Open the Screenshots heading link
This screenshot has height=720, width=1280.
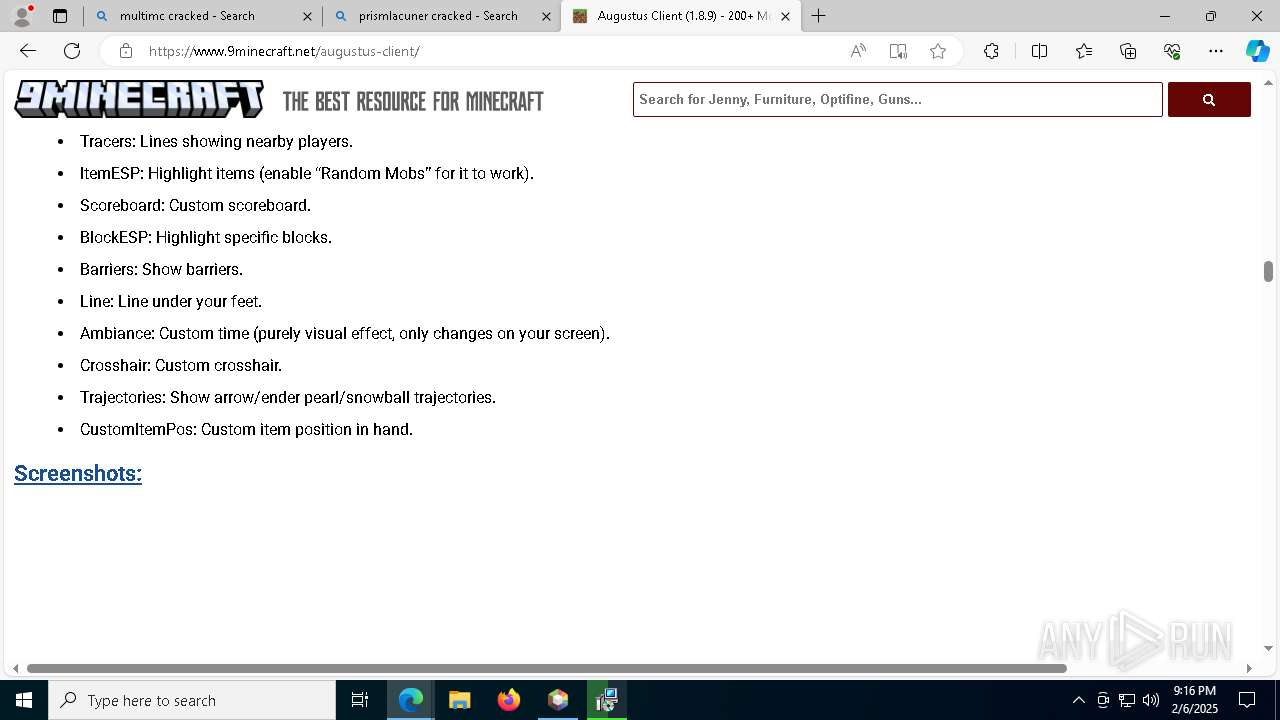click(78, 473)
